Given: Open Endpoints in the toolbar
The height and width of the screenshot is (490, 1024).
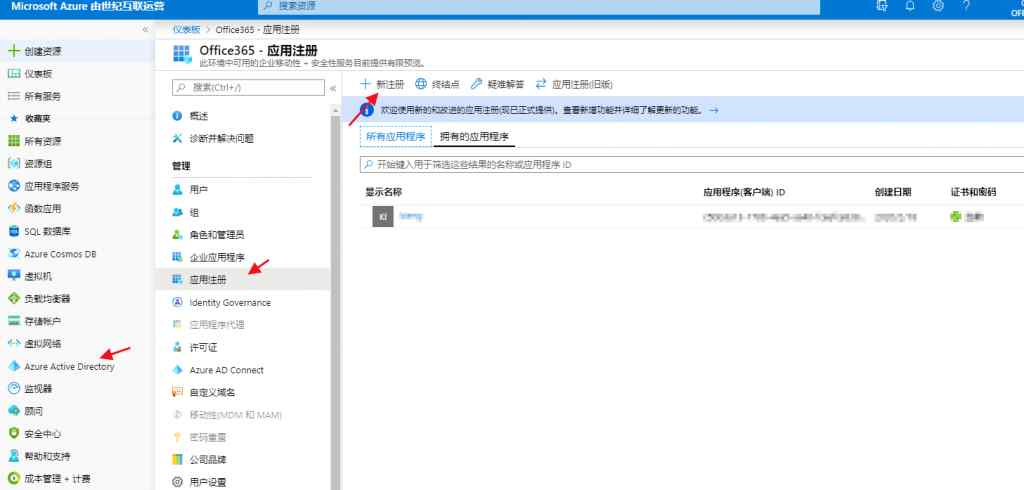Looking at the screenshot, I should 438,84.
